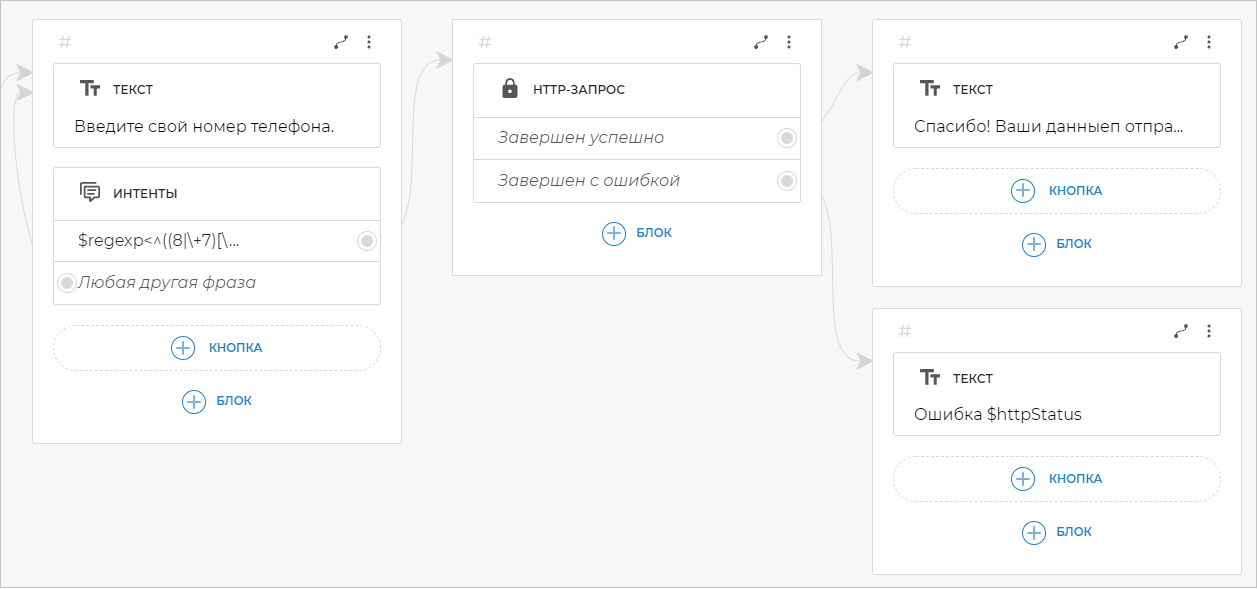
Task: Click connection icon on phone number screen
Action: point(341,42)
